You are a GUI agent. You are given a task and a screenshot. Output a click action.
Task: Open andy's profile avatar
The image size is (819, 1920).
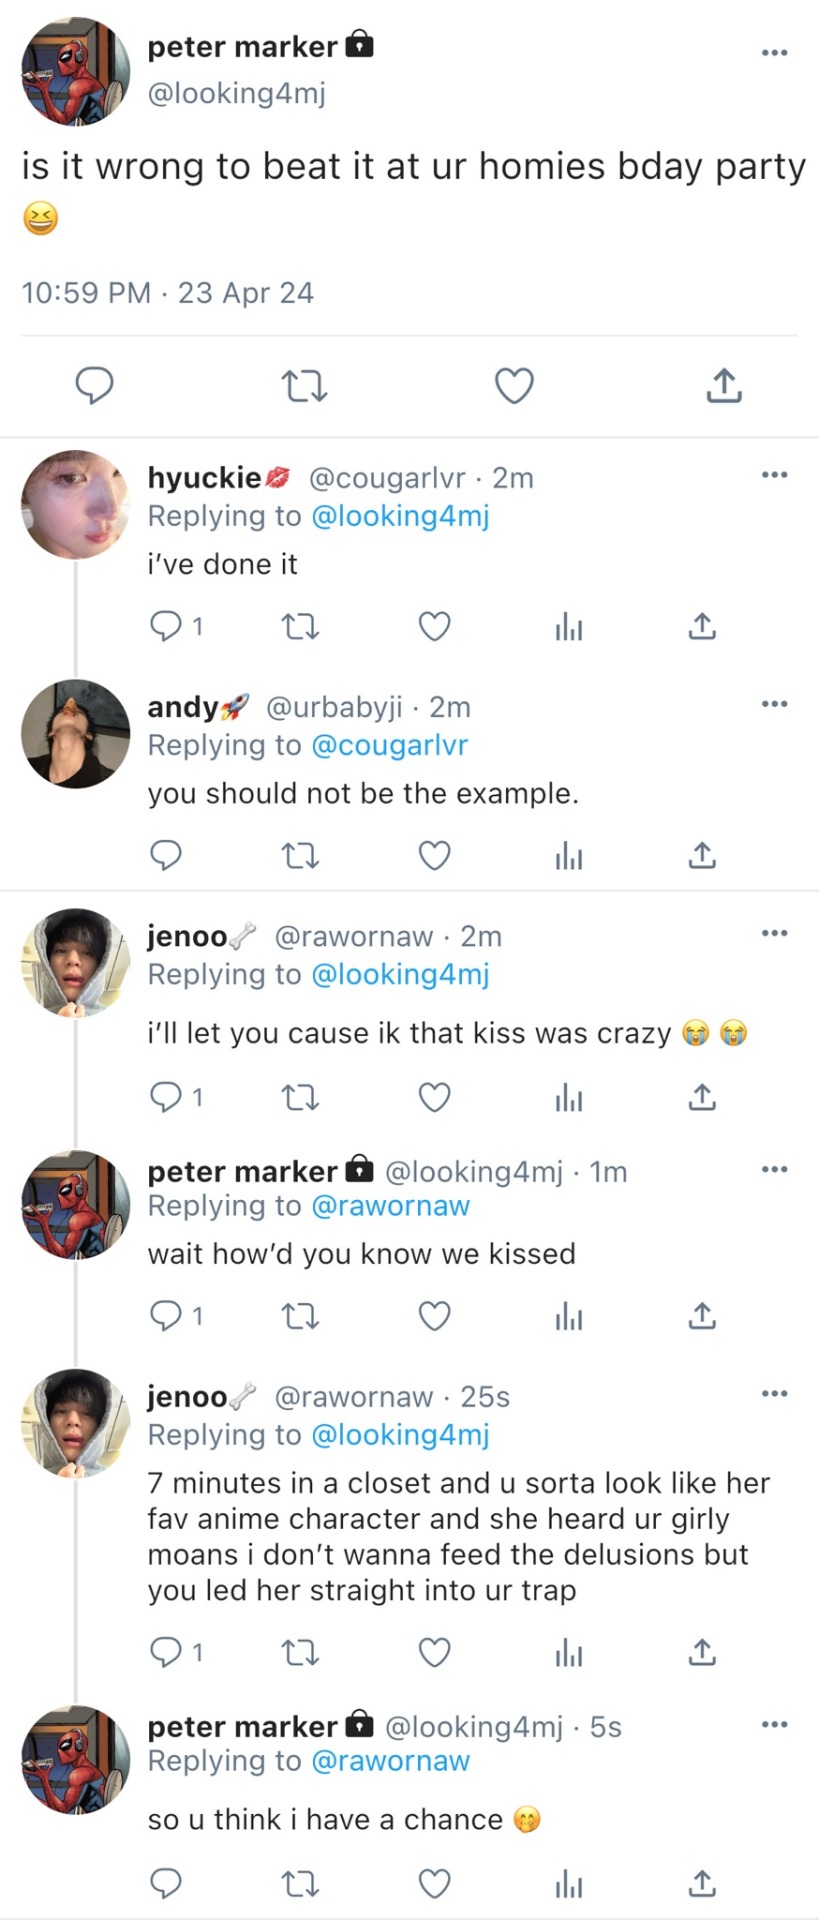click(x=76, y=734)
